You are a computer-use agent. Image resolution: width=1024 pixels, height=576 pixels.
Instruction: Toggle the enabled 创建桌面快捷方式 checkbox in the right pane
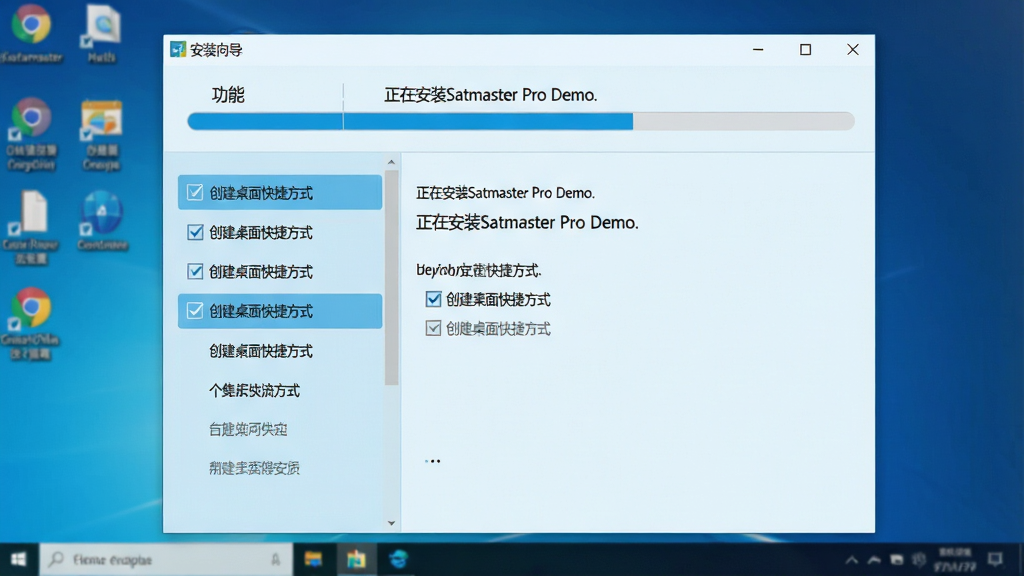[433, 300]
